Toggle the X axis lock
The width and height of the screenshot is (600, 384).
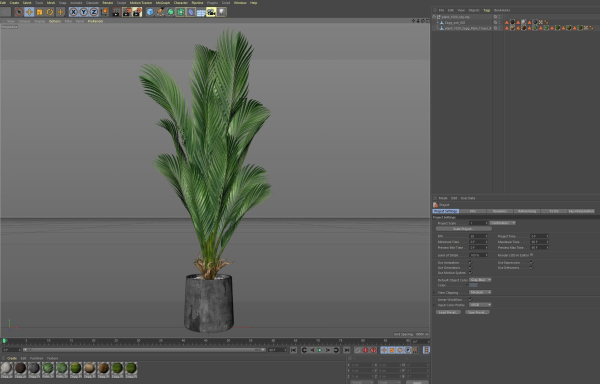73,12
